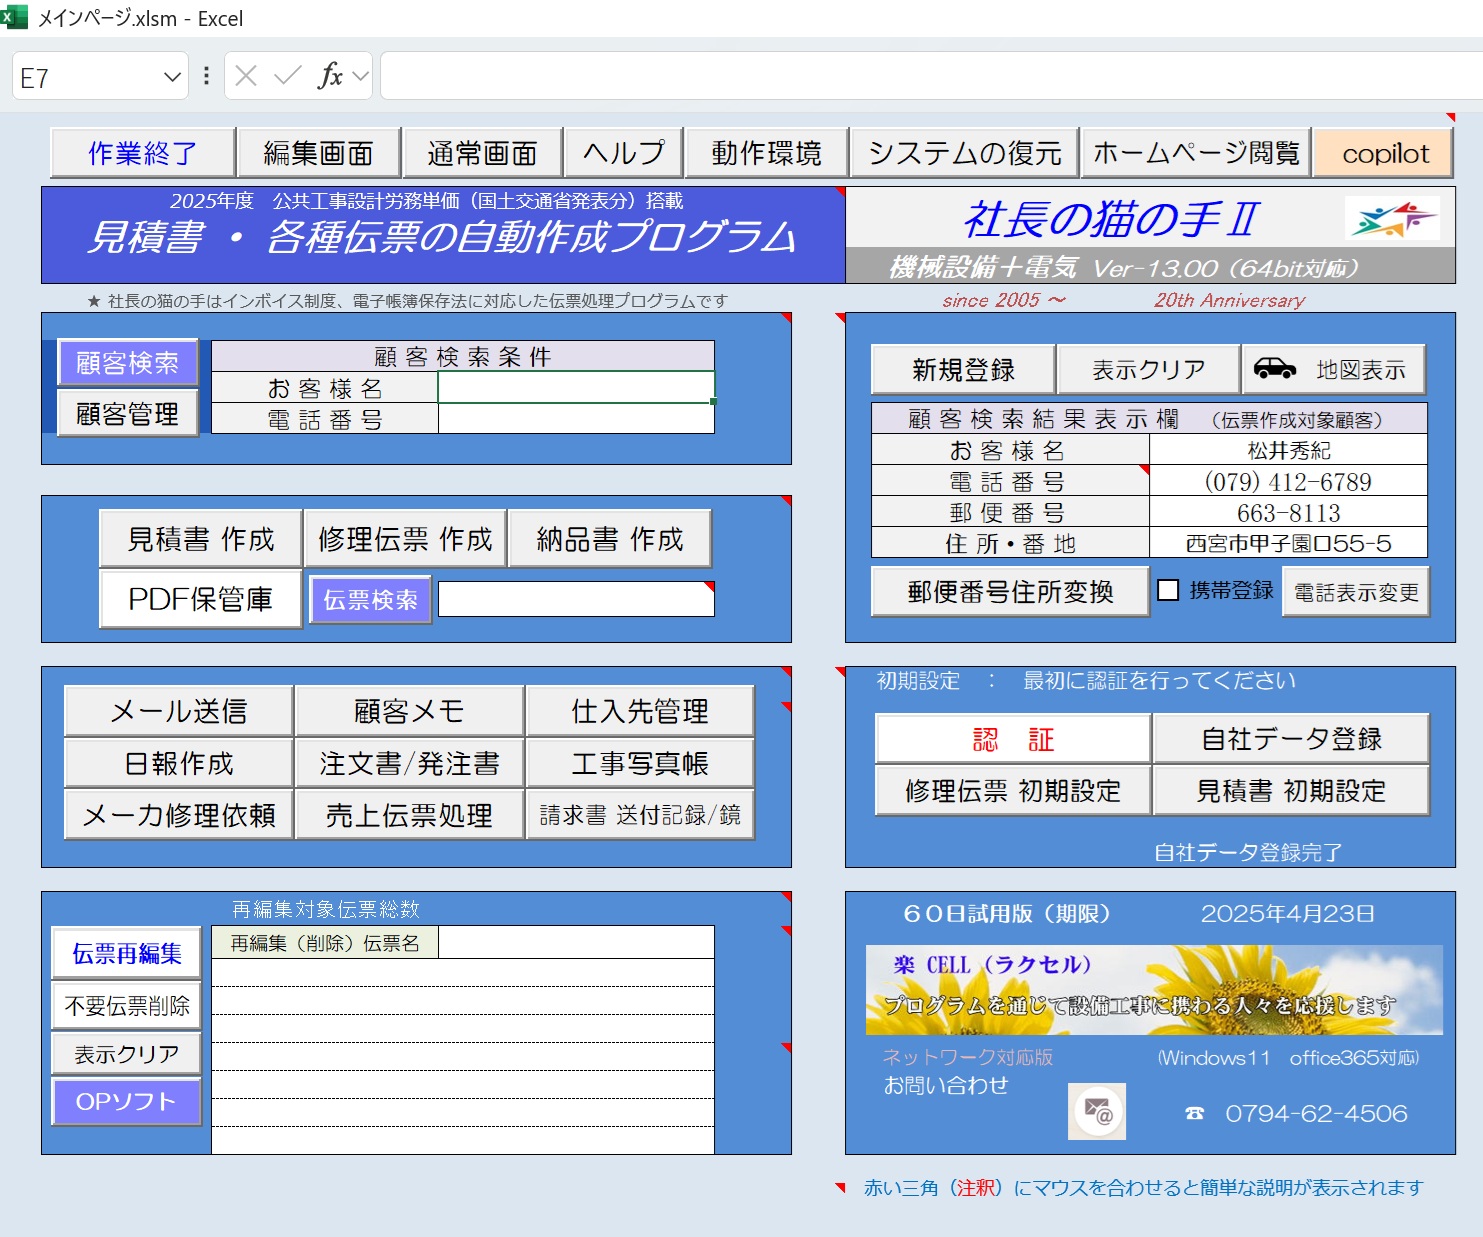Viewport: 1483px width, 1237px height.
Task: Open ホームページ閲覧
Action: pyautogui.click(x=1196, y=153)
